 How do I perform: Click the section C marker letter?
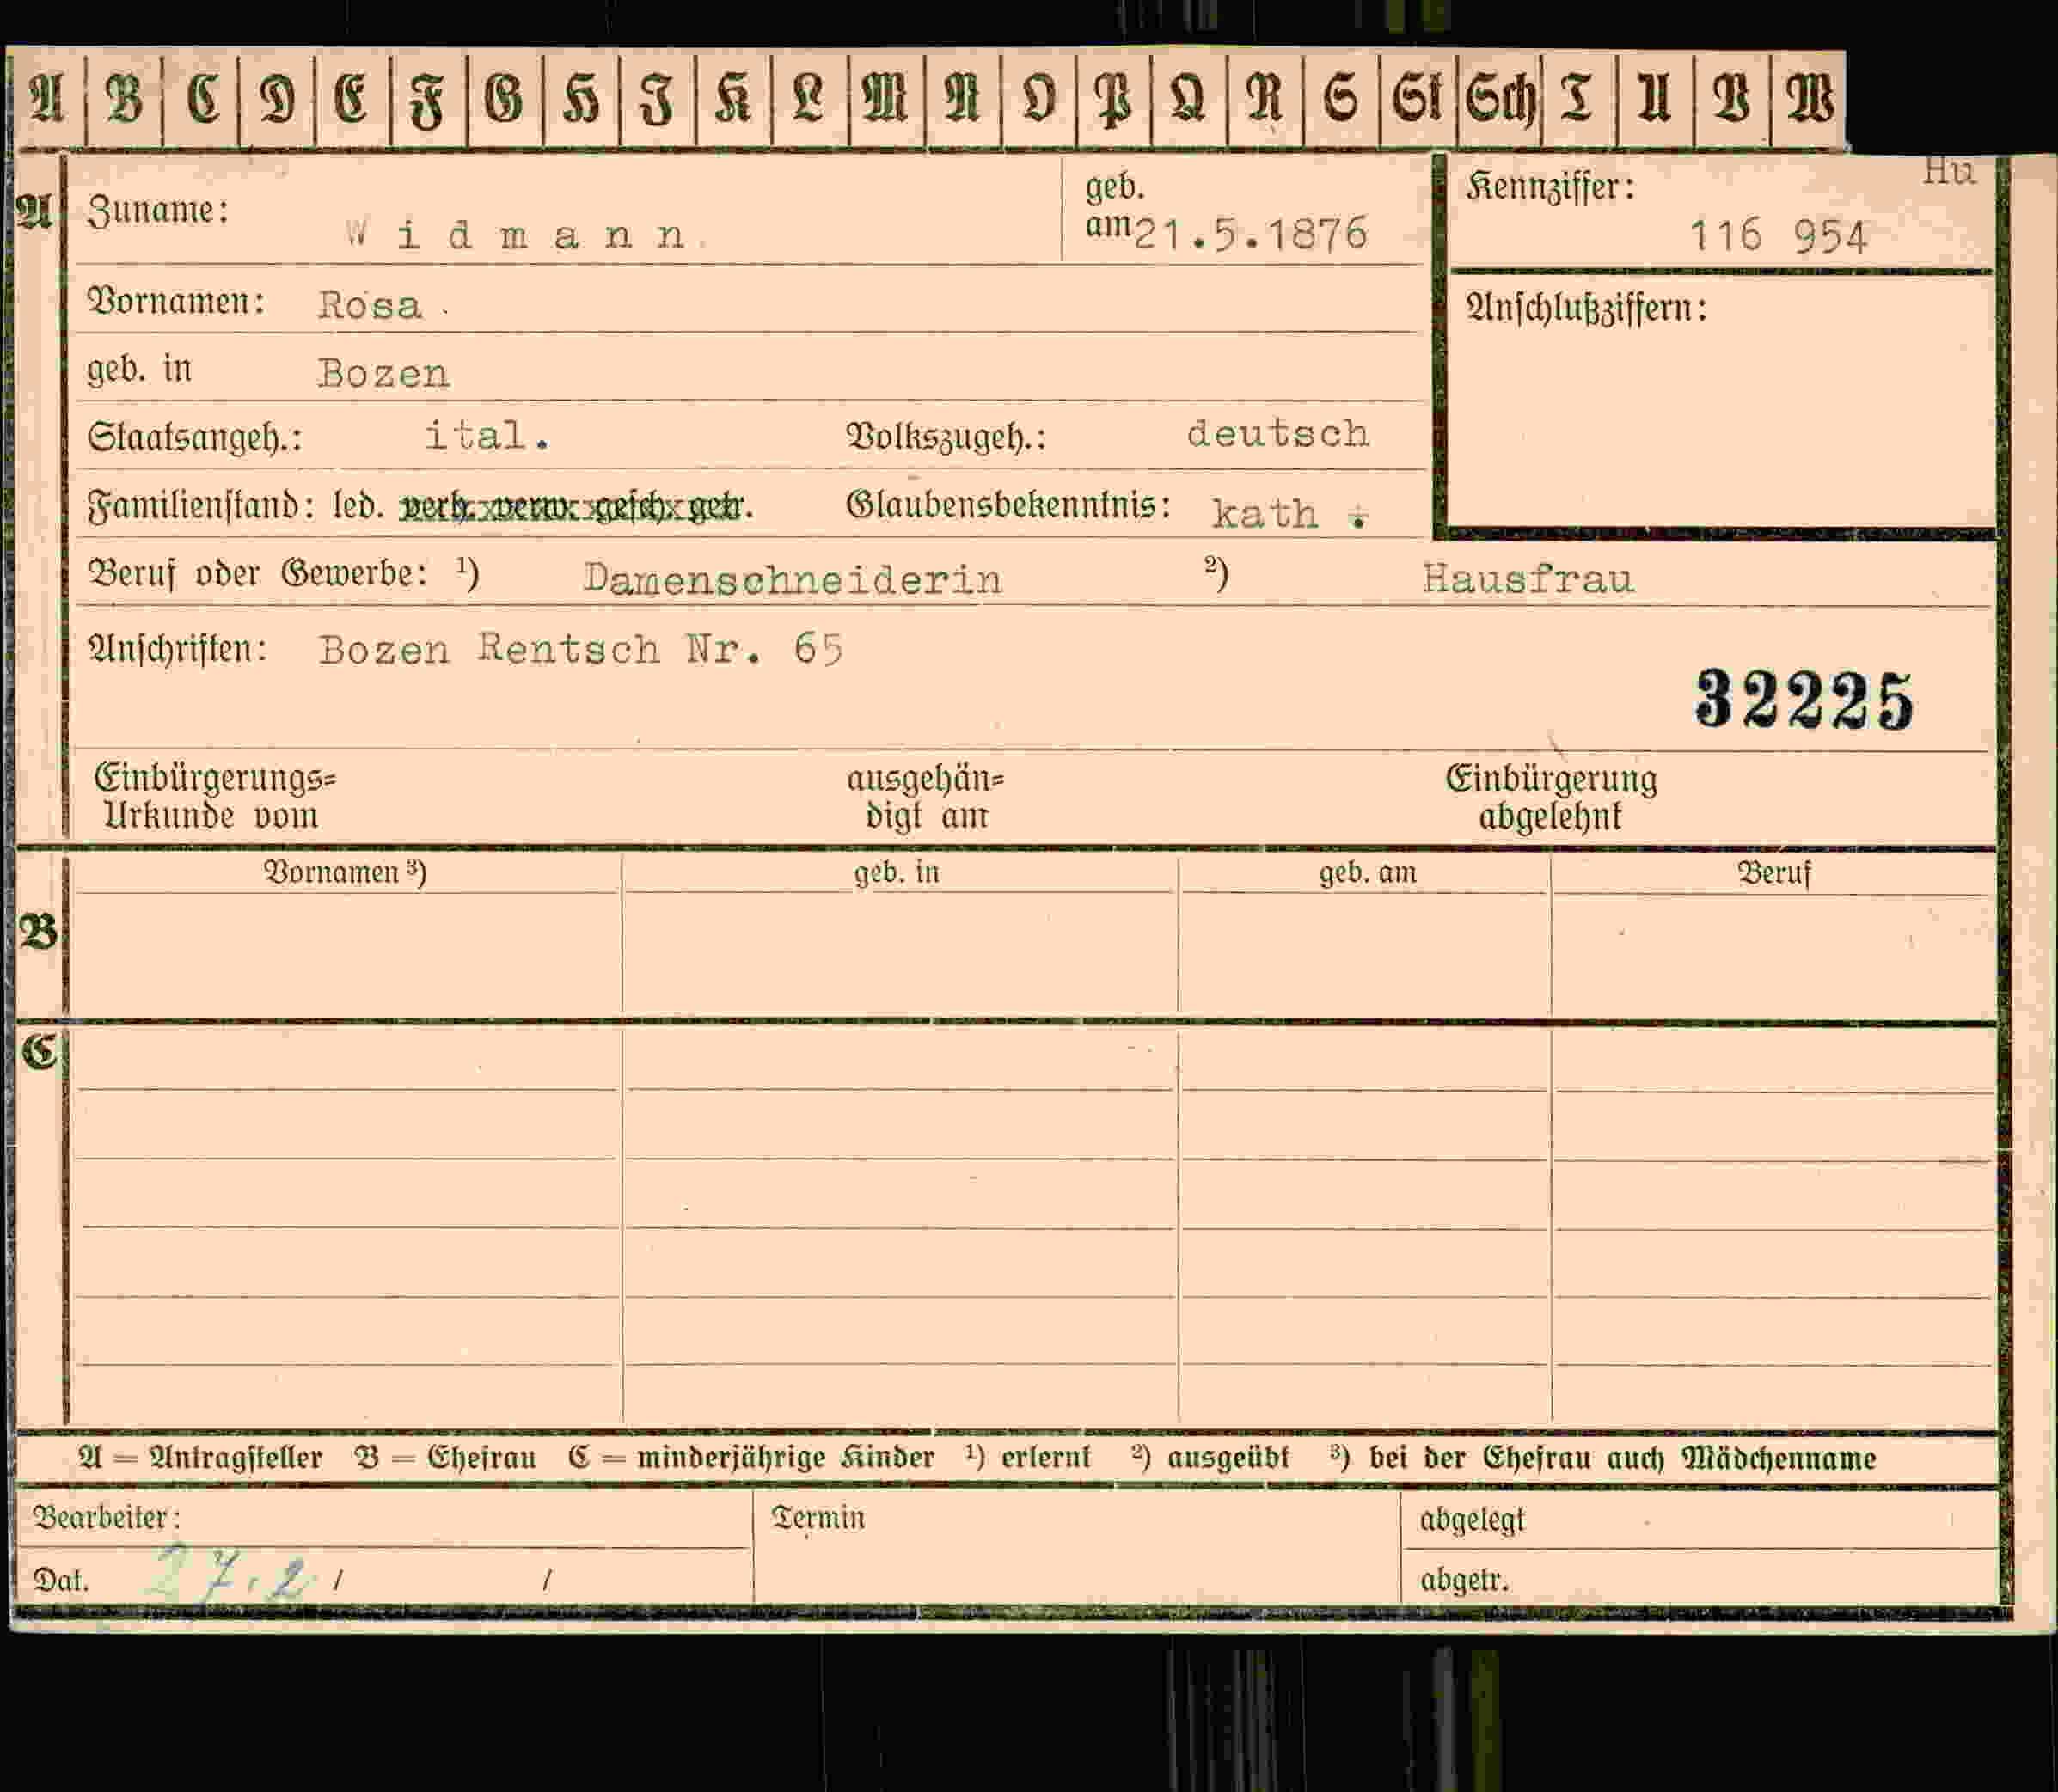38,1051
